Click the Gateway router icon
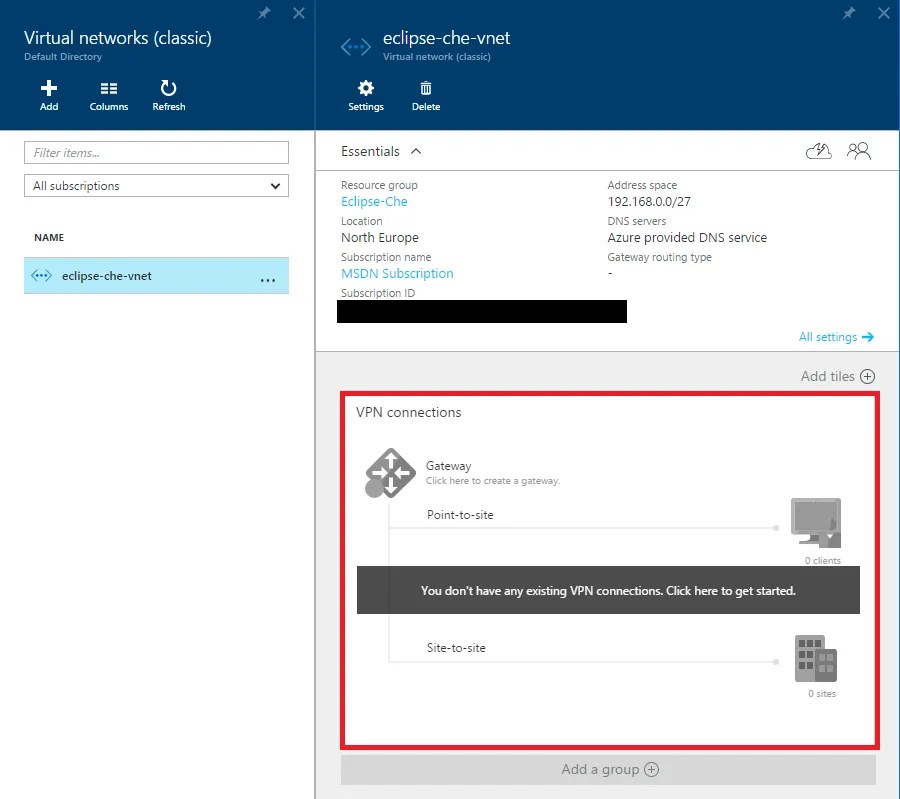 (390, 473)
